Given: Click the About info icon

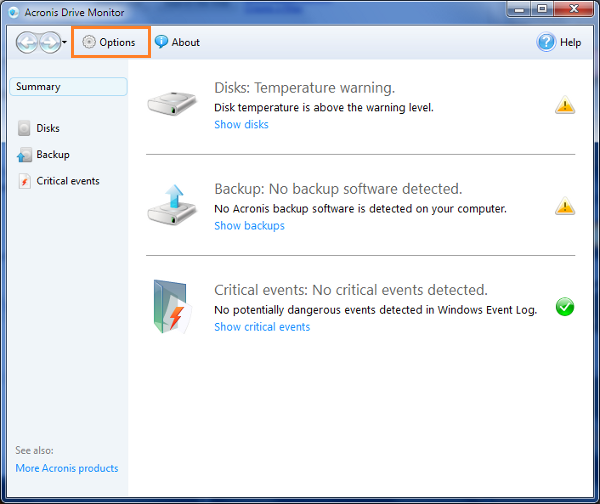Looking at the screenshot, I should (161, 42).
